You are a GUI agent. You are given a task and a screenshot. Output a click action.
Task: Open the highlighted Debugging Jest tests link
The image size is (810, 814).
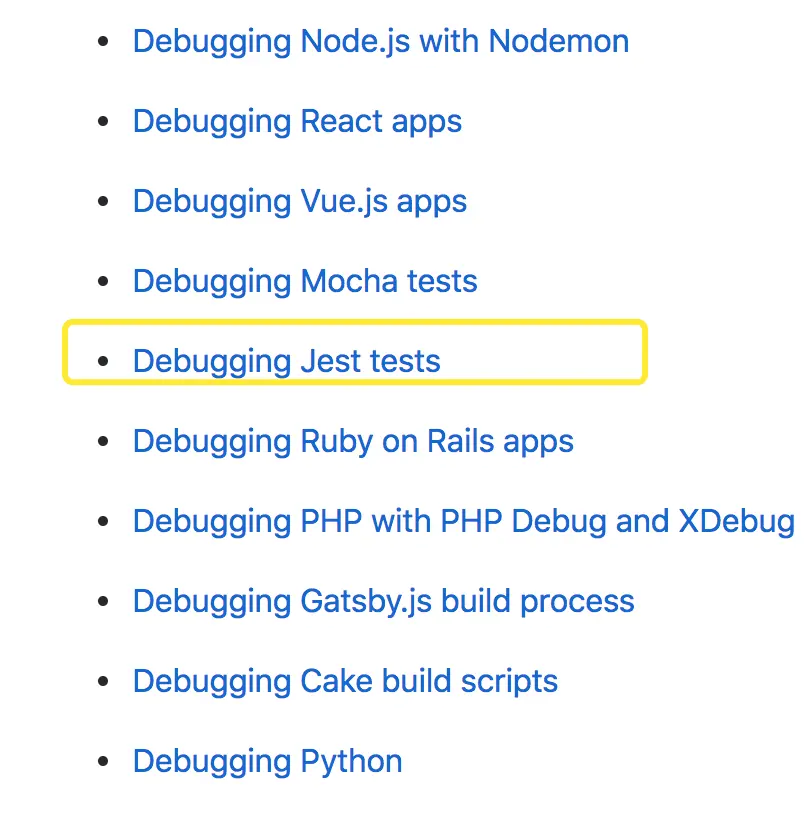click(287, 361)
